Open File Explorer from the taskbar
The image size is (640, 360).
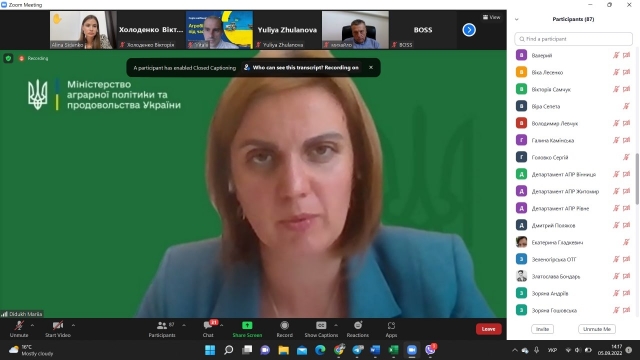[283, 350]
